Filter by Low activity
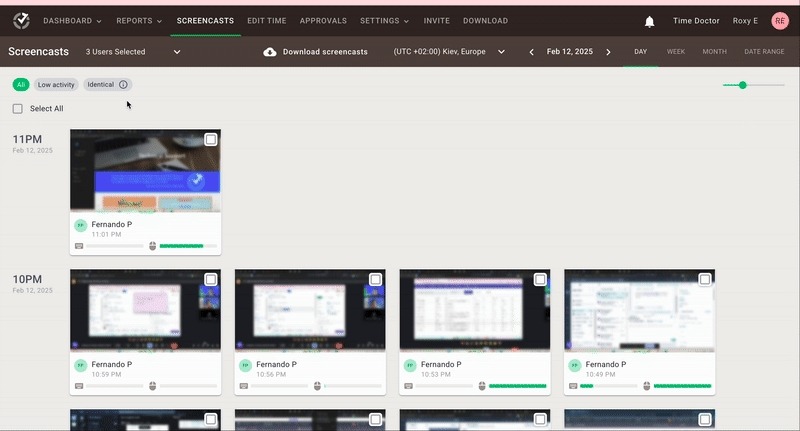 (57, 85)
